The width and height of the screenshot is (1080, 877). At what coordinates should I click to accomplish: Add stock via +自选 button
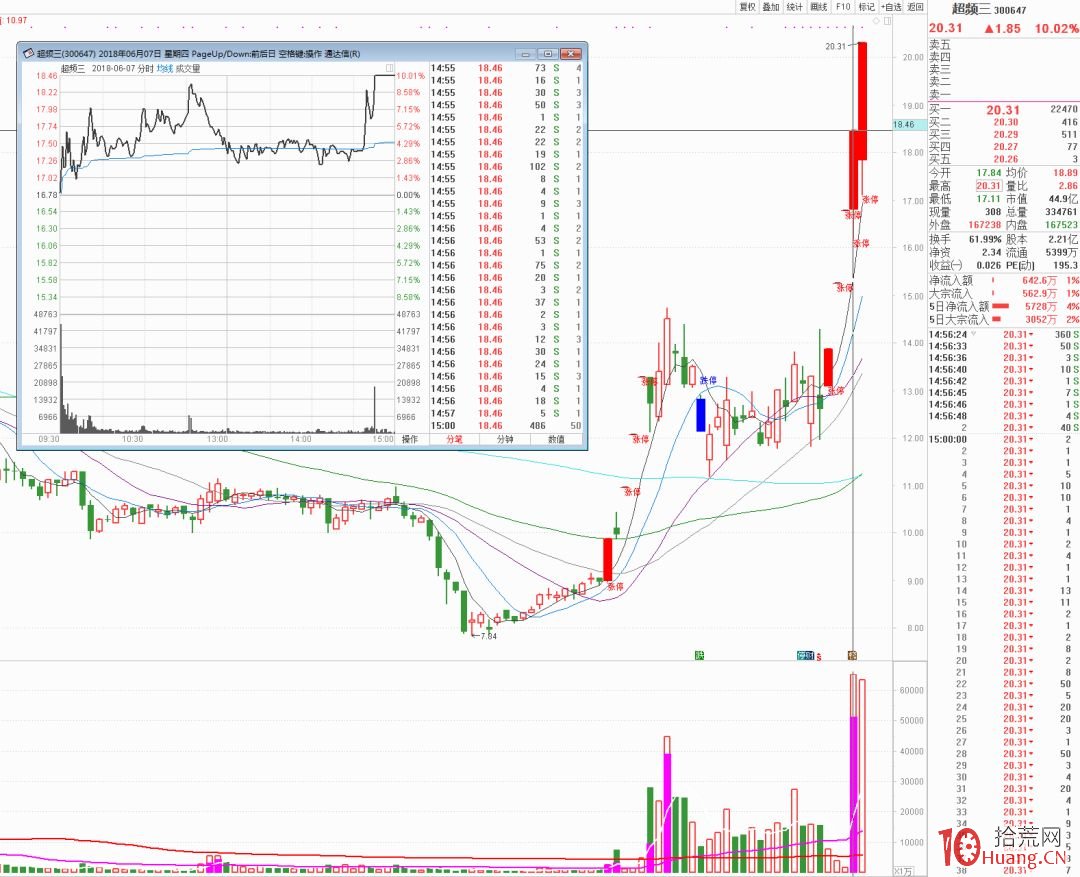click(x=891, y=7)
